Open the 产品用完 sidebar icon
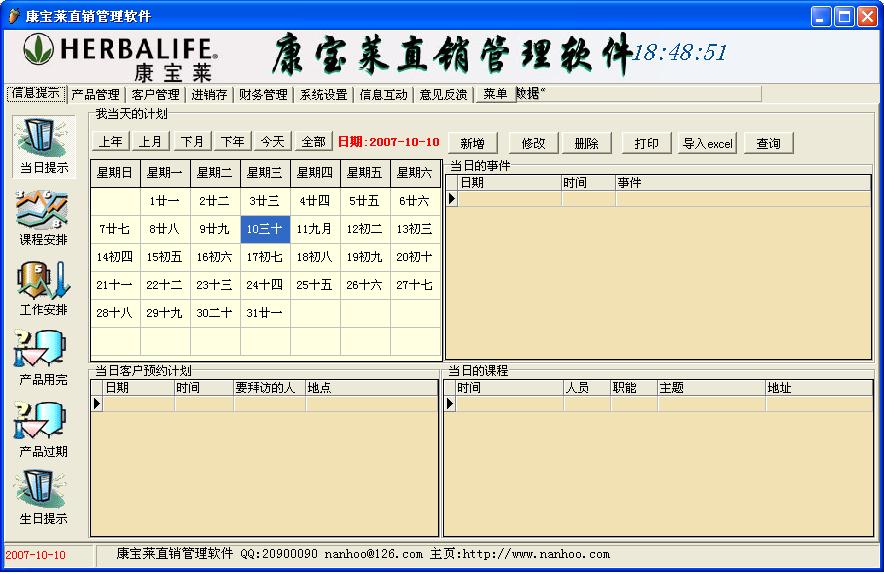The width and height of the screenshot is (884, 574). click(x=43, y=359)
